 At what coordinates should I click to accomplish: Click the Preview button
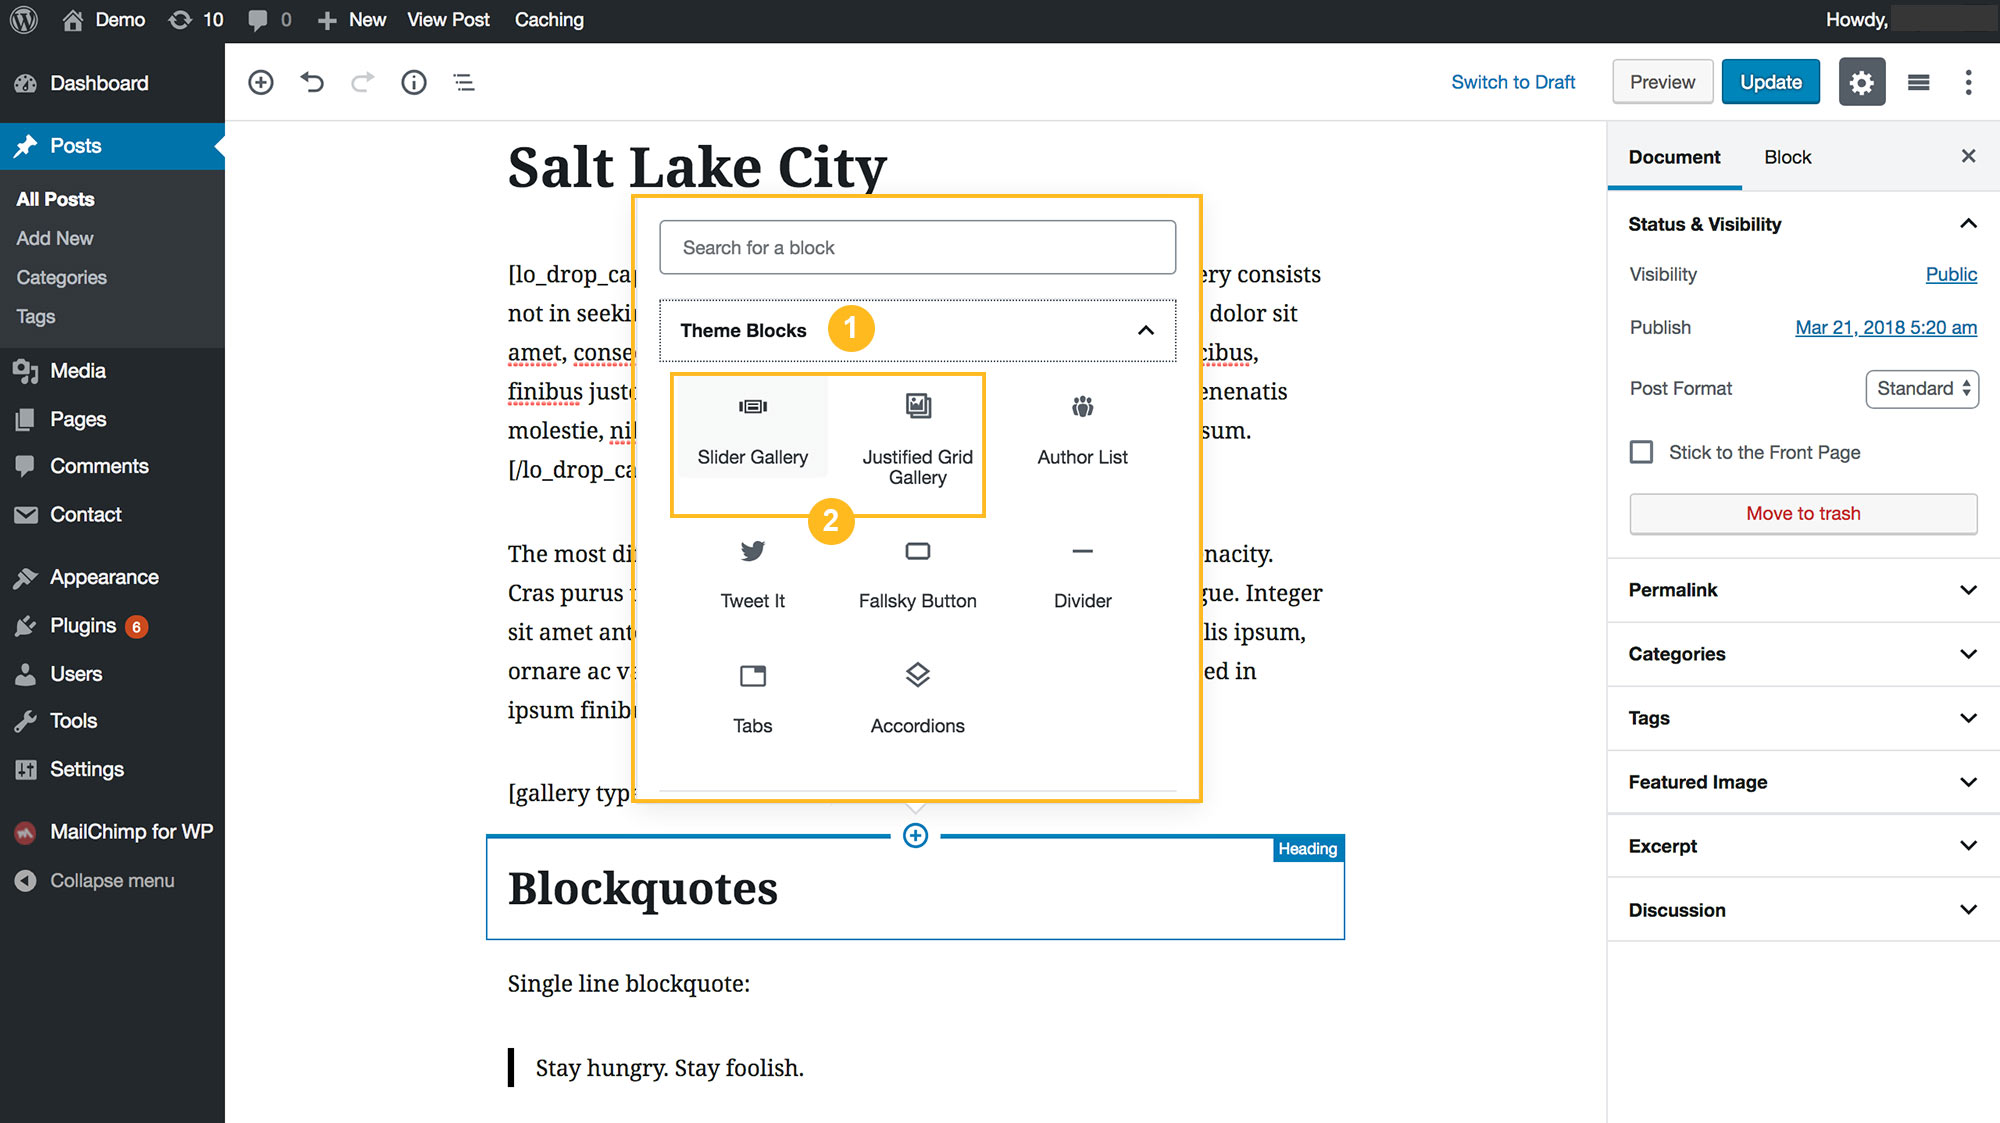(x=1662, y=82)
